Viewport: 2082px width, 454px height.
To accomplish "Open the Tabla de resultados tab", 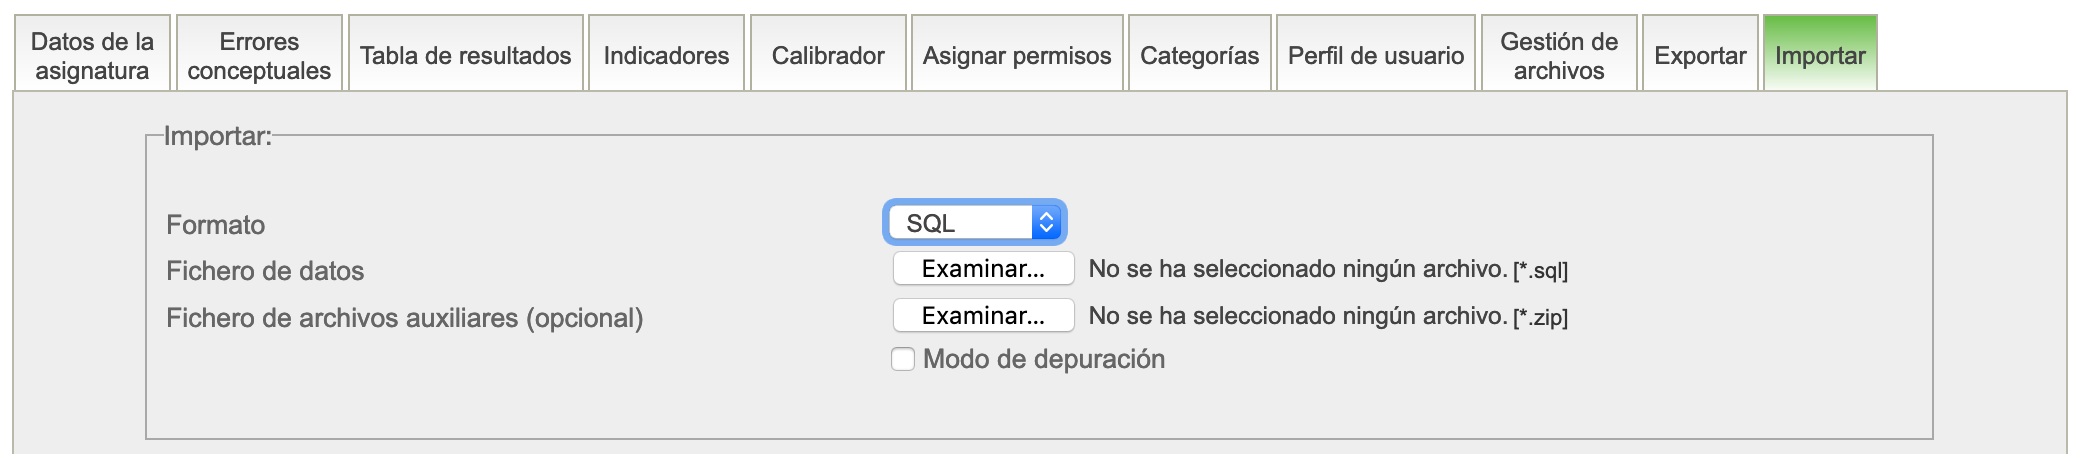I will 465,55.
